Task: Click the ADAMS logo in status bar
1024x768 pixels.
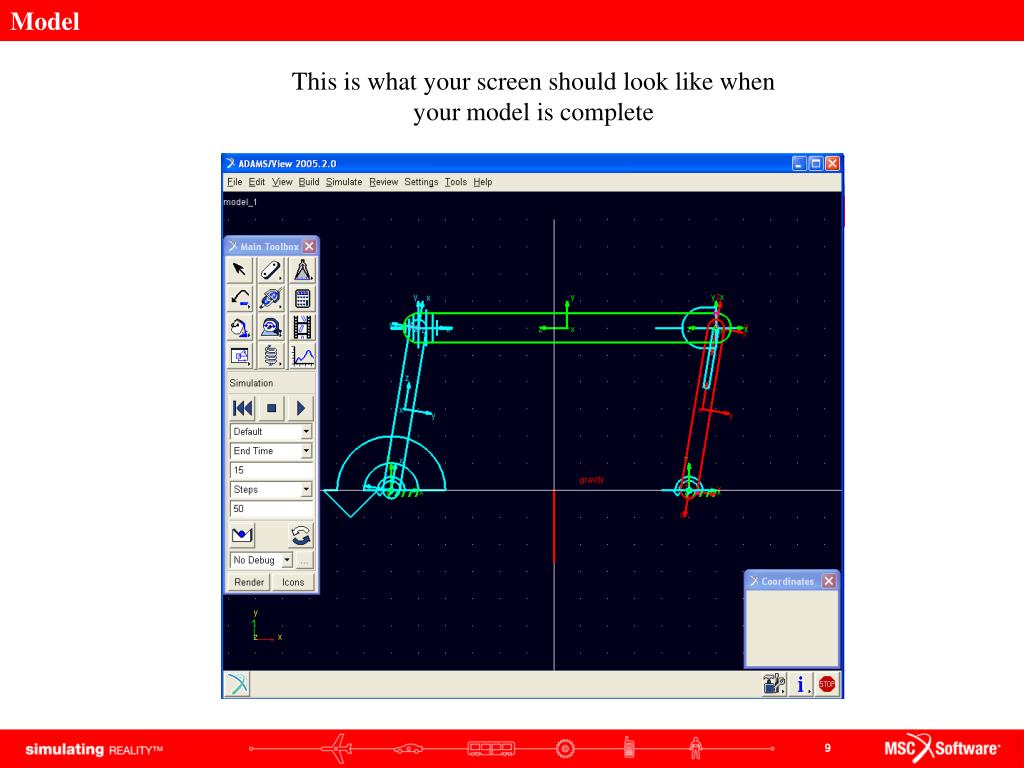Action: coord(237,684)
